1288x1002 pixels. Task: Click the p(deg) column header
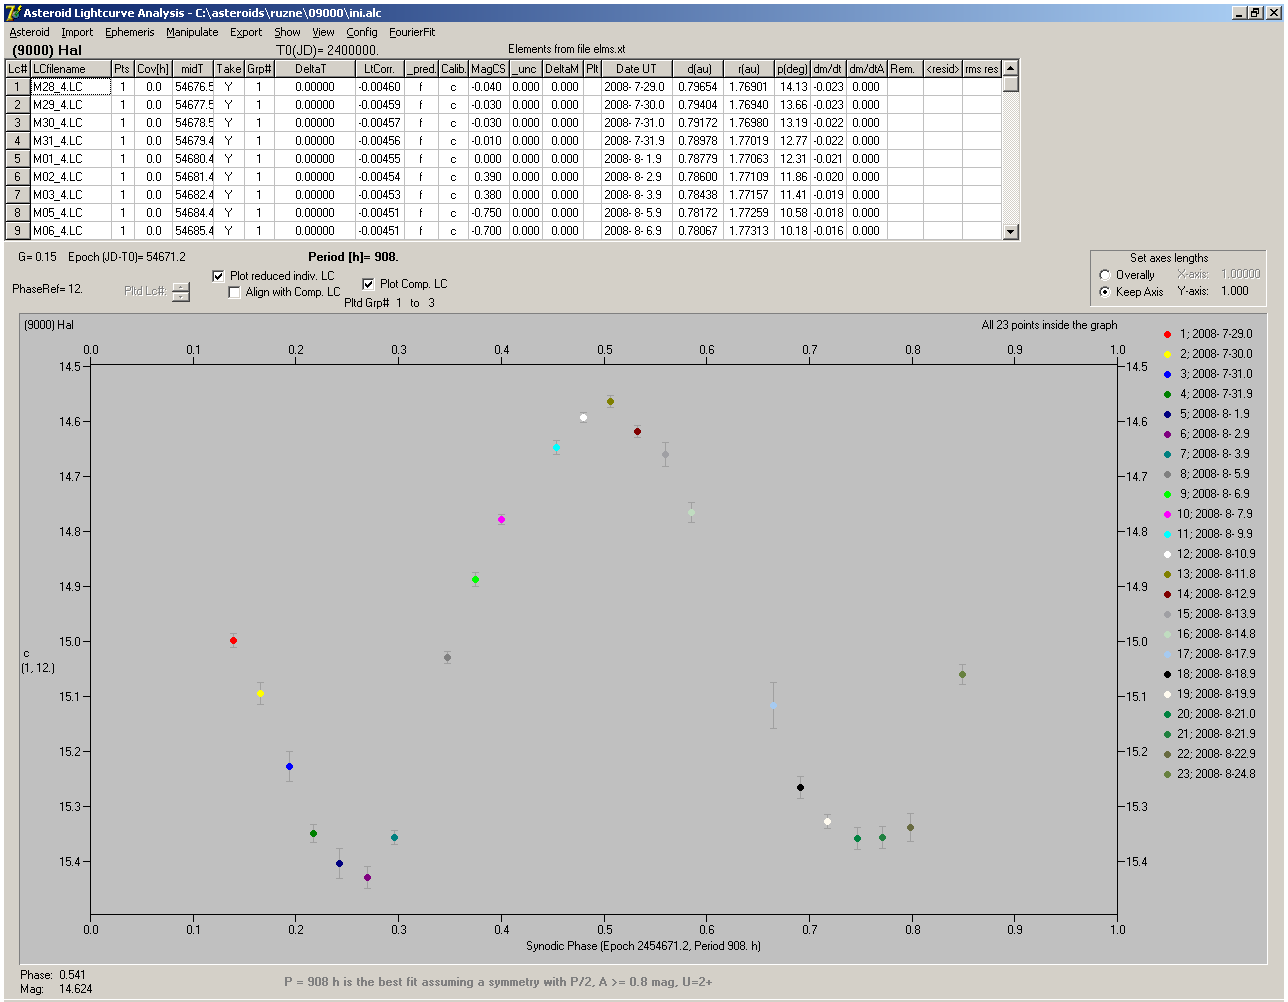coord(793,69)
